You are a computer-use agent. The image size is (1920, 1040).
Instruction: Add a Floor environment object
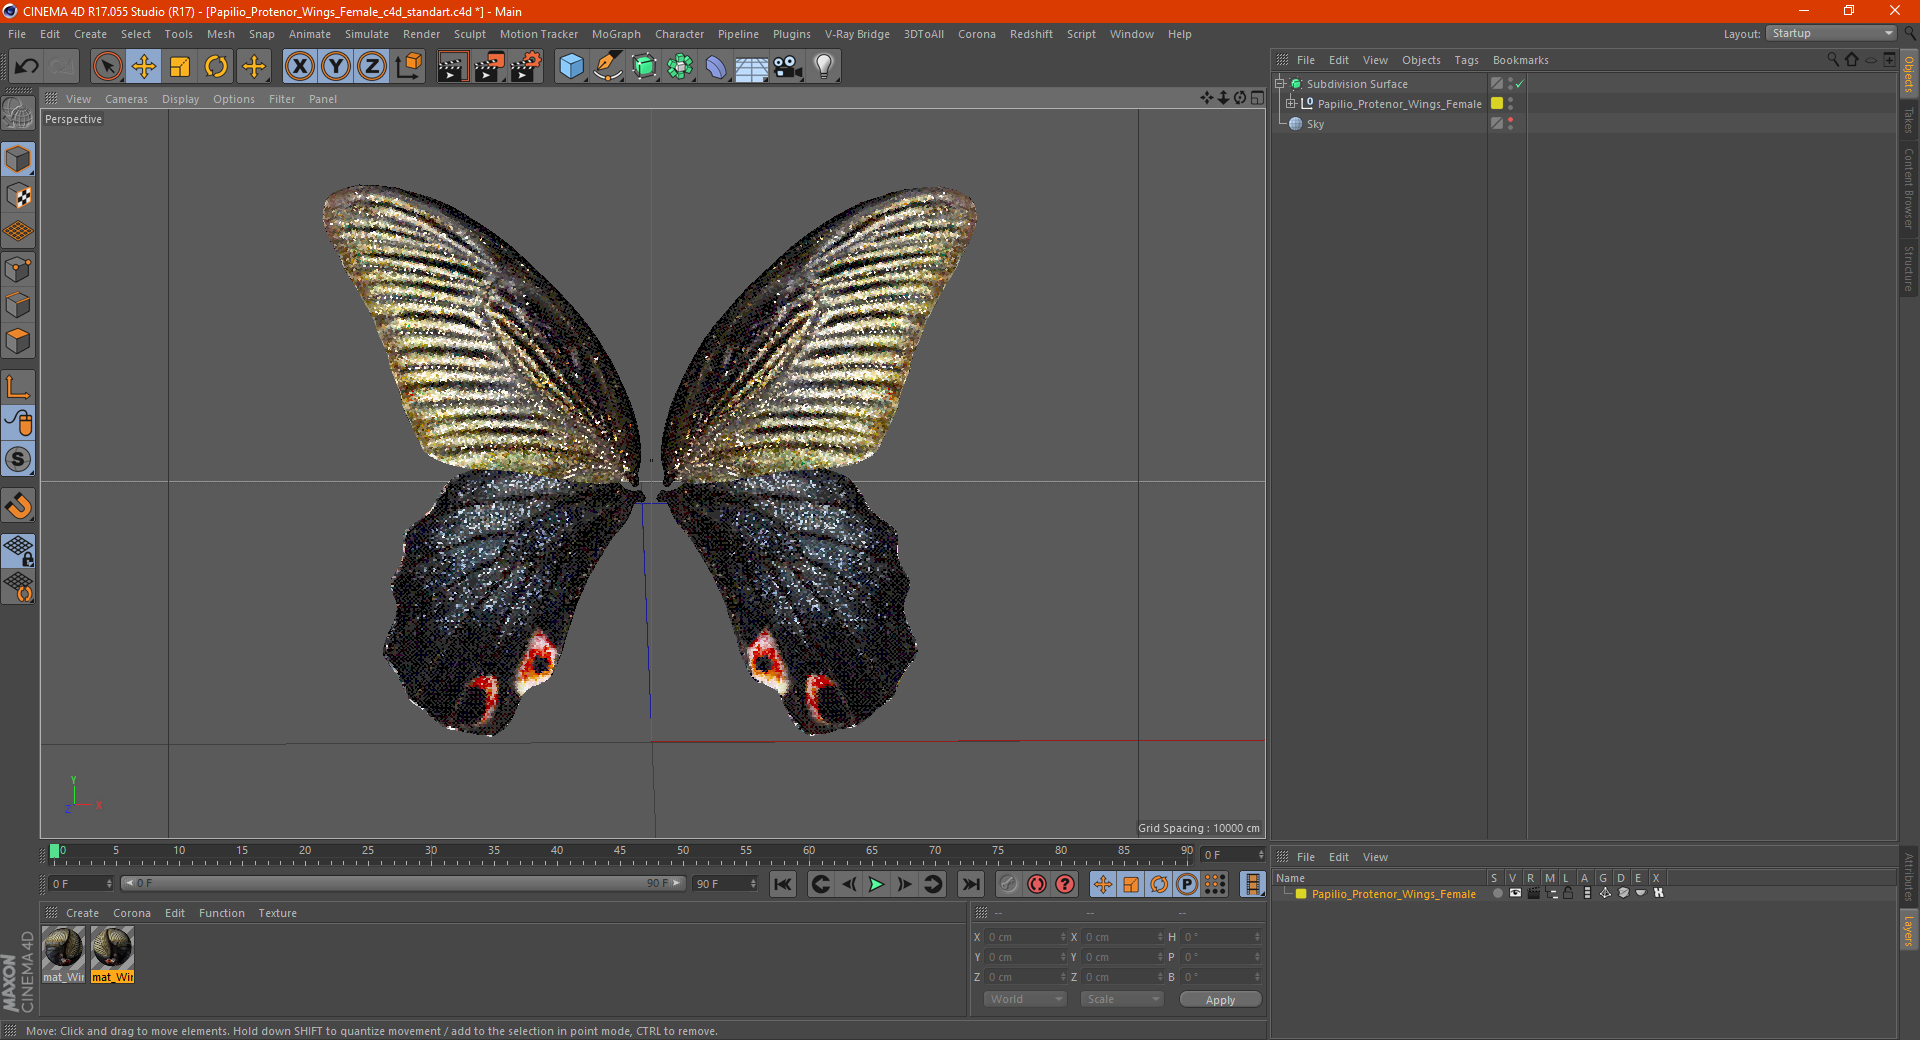(x=752, y=67)
